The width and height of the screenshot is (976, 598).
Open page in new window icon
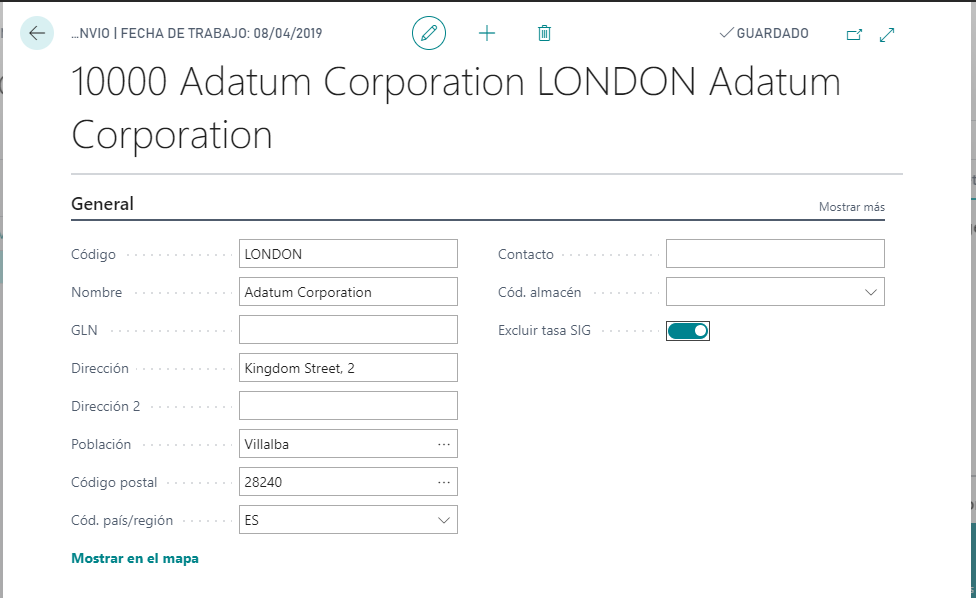854,34
